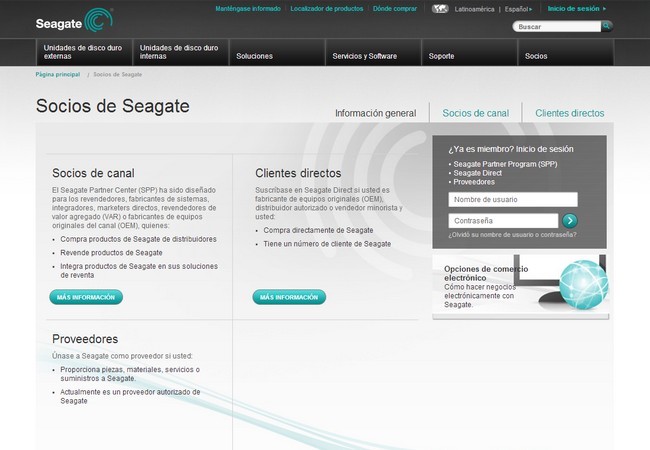Click 'Únase a Seagate como proveedor' text
The width and height of the screenshot is (650, 450).
tap(122, 356)
